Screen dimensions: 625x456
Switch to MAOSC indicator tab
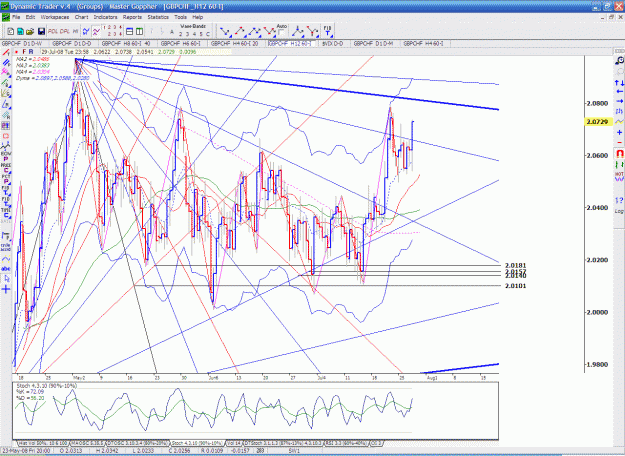[87, 443]
